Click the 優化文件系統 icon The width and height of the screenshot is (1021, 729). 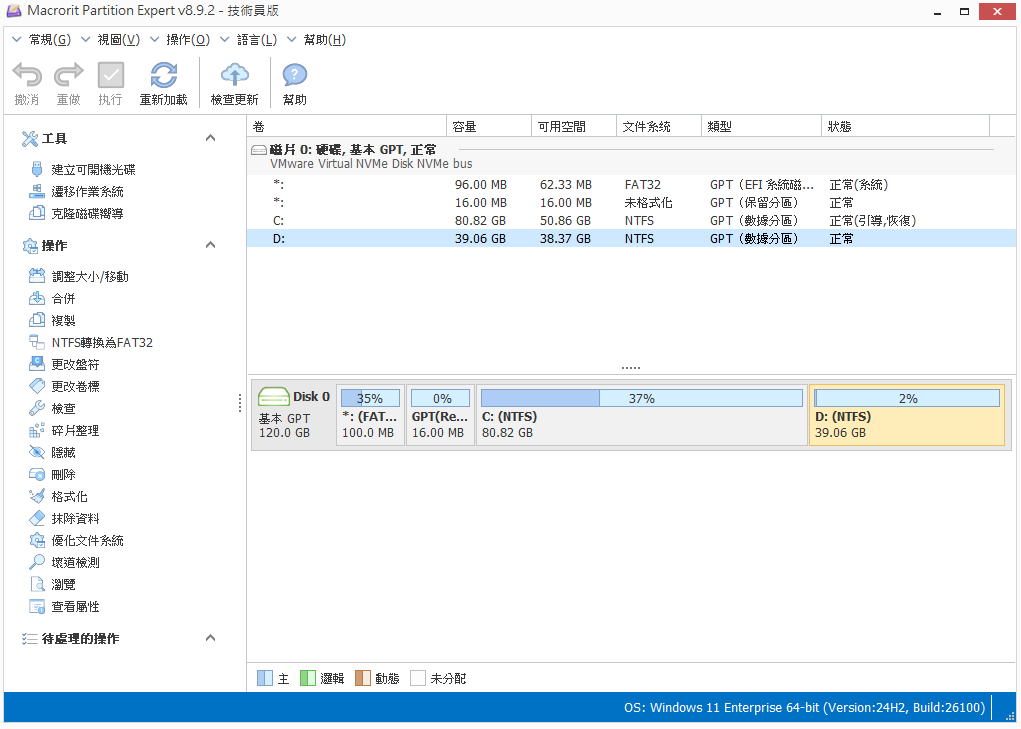click(x=37, y=540)
